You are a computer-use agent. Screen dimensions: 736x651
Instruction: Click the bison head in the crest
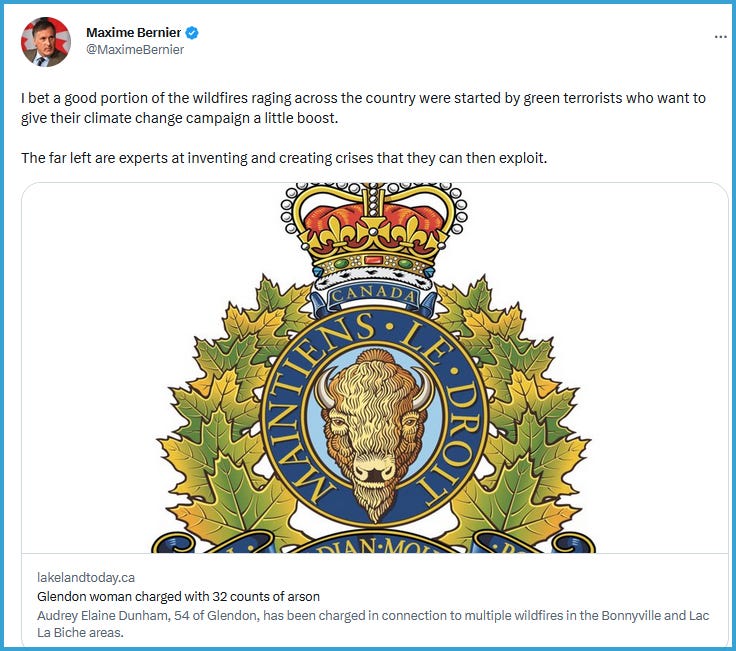click(374, 434)
